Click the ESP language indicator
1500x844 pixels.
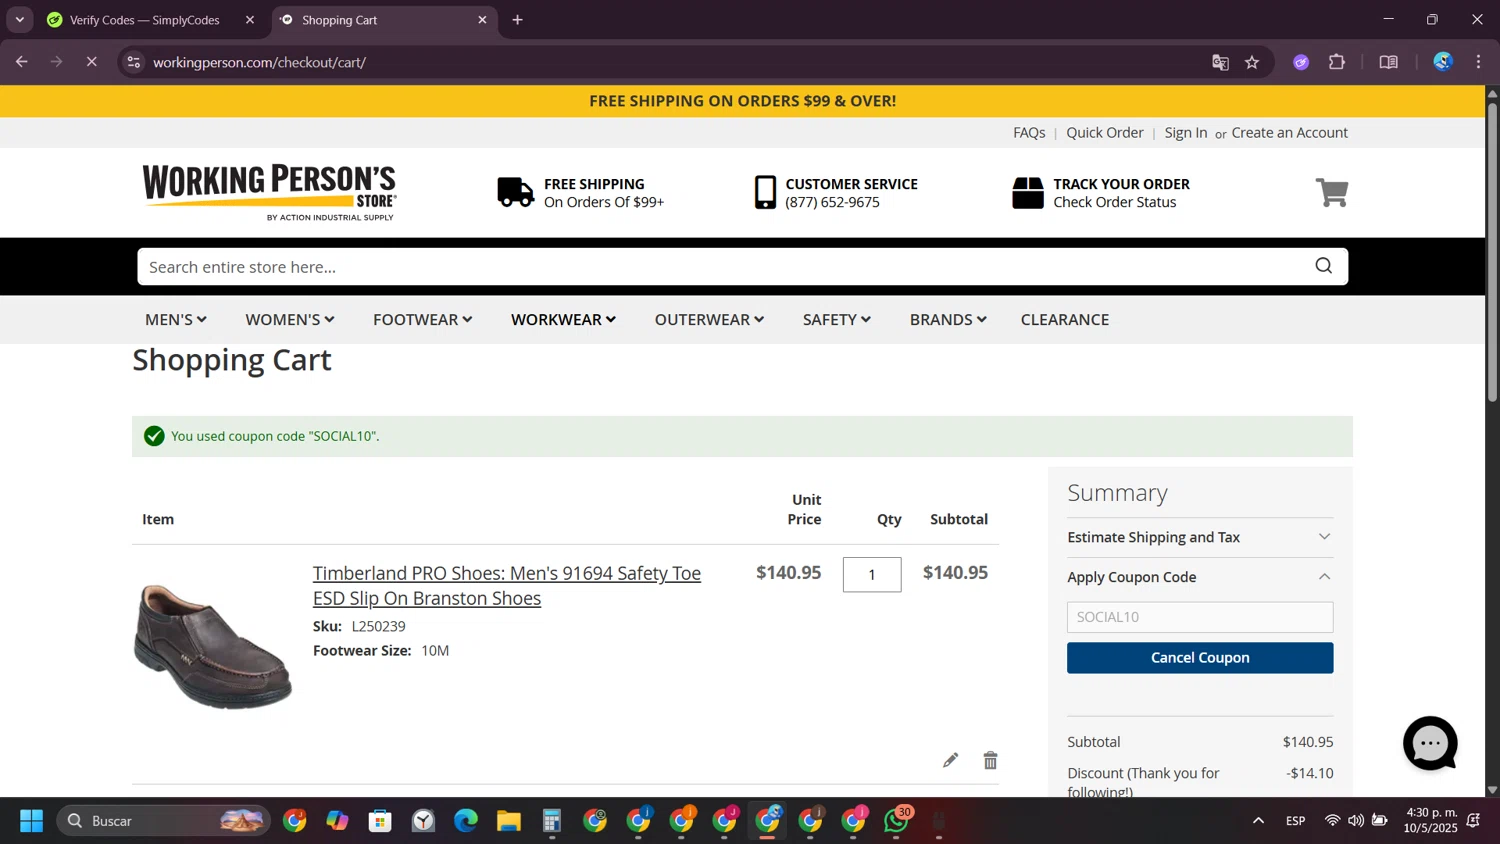coord(1296,821)
